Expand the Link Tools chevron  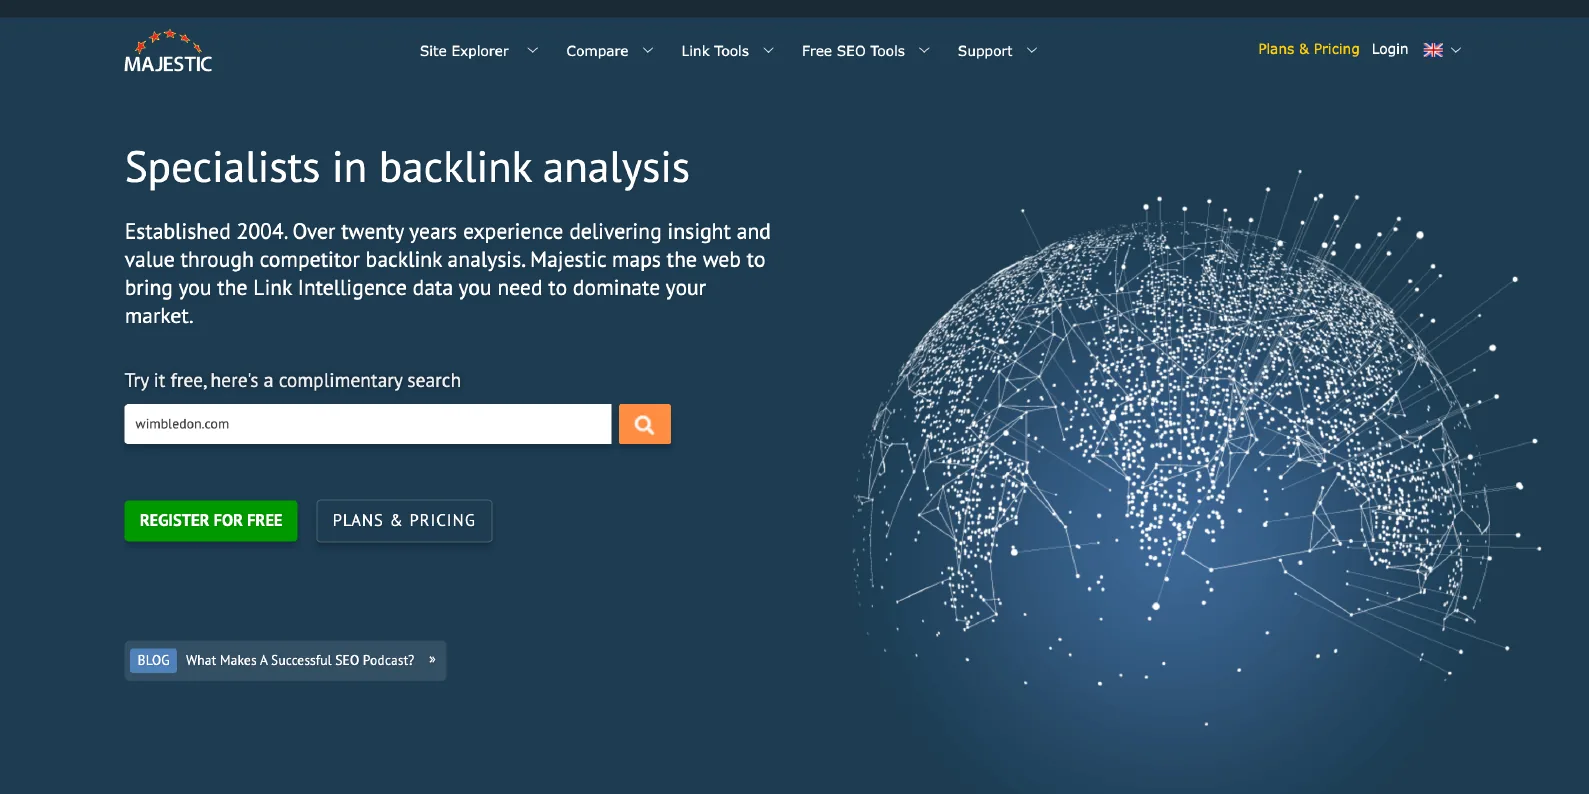pos(769,50)
